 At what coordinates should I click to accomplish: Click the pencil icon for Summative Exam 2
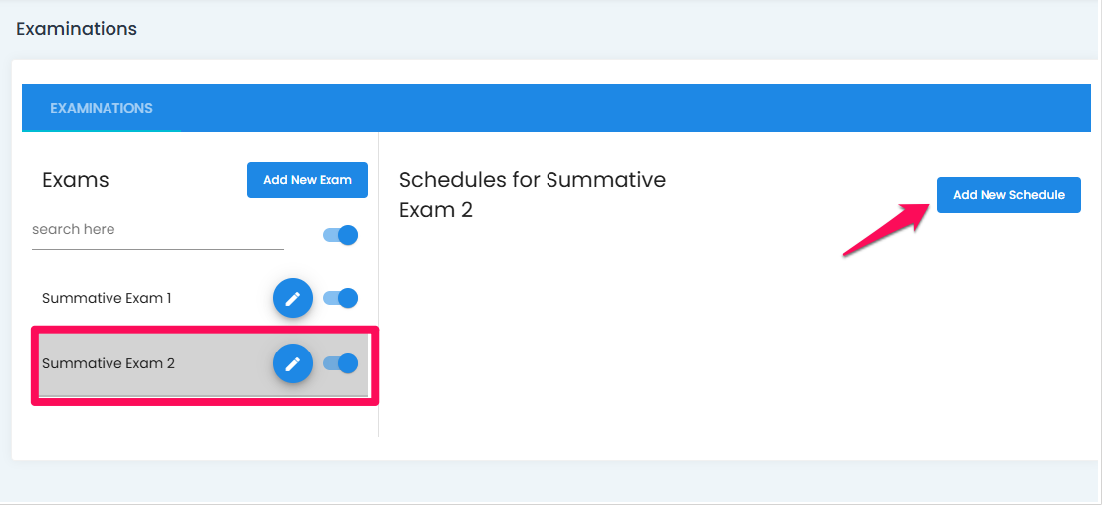[292, 363]
